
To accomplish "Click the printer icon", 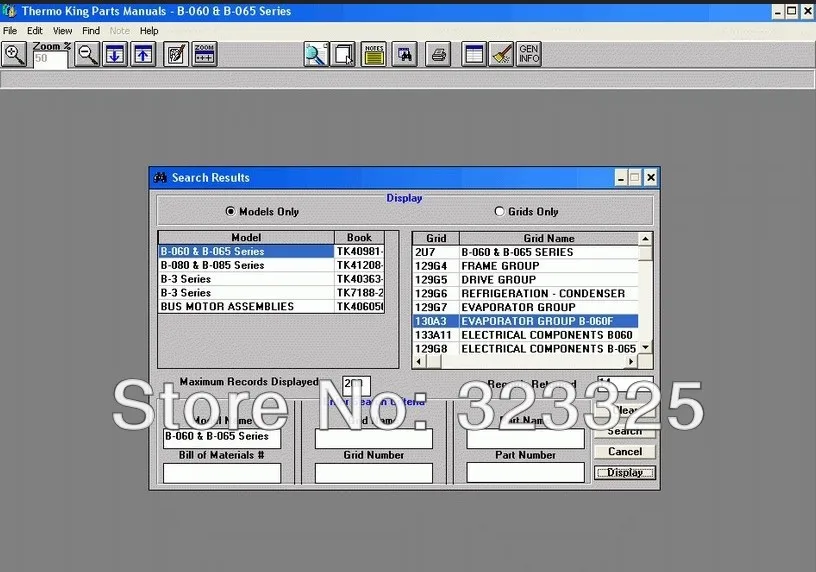I will point(438,54).
